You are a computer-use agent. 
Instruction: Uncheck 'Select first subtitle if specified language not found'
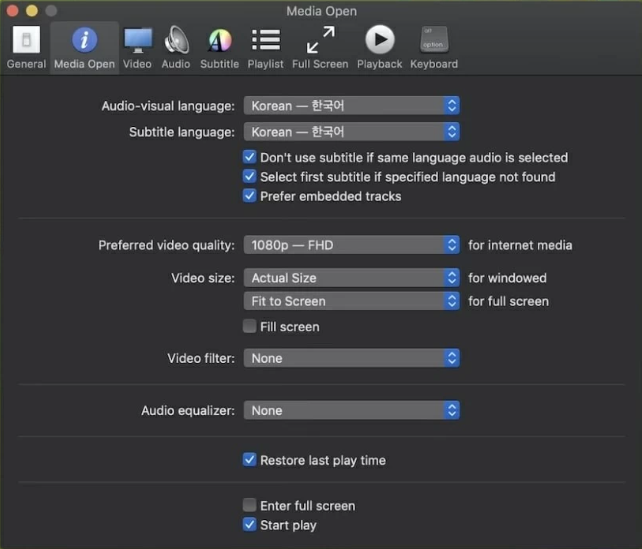(x=250, y=177)
